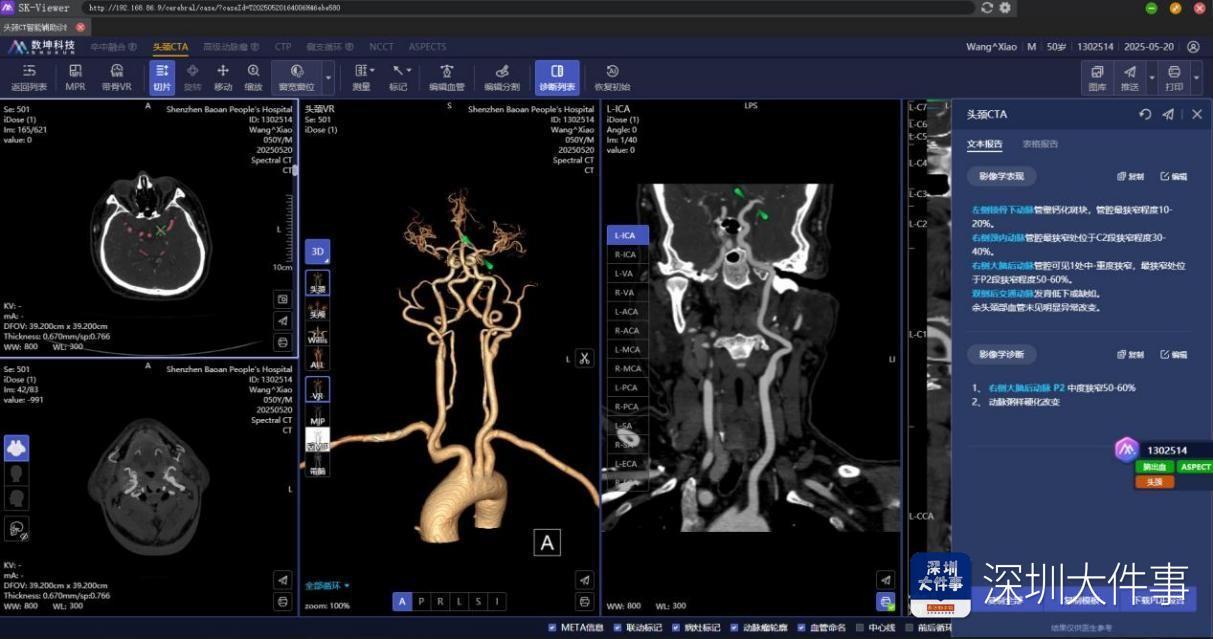Image resolution: width=1213 pixels, height=639 pixels.
Task: Click the MPR toolbar icon
Action: [x=75, y=77]
